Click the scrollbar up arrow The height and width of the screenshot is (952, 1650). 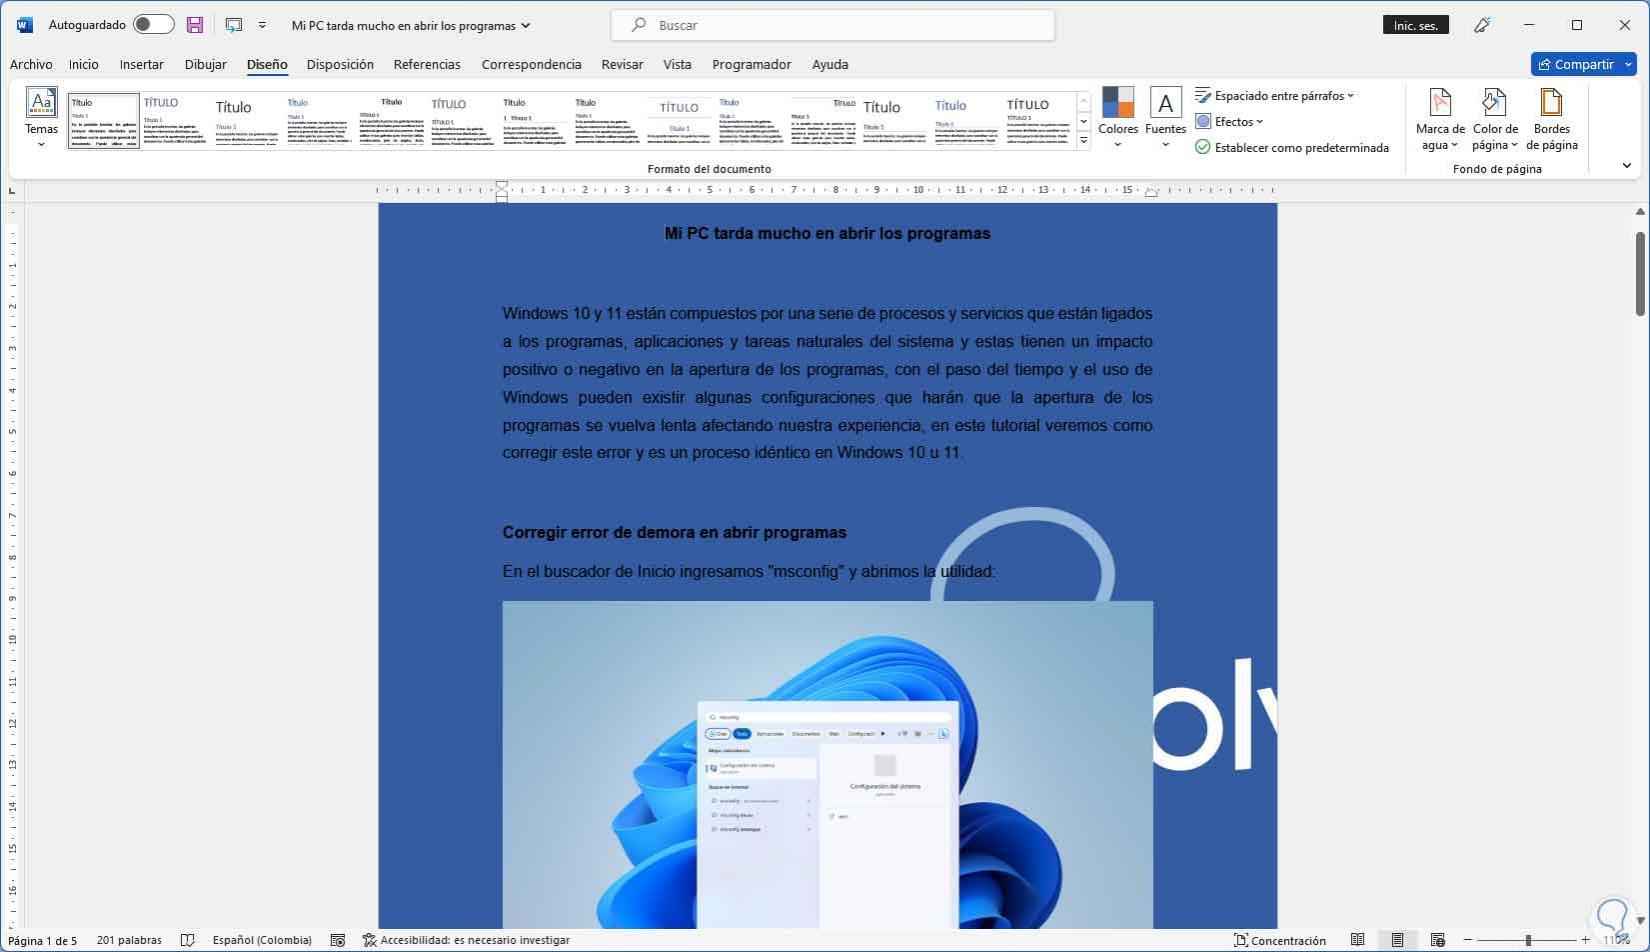pyautogui.click(x=1640, y=212)
